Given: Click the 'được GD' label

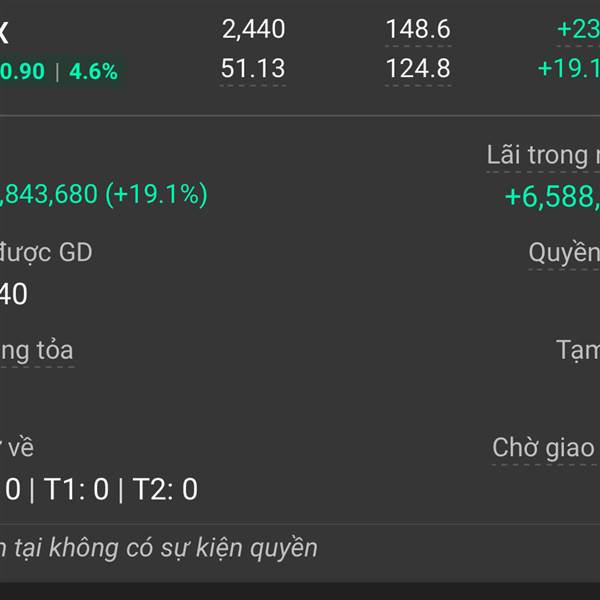Looking at the screenshot, I should [46, 253].
